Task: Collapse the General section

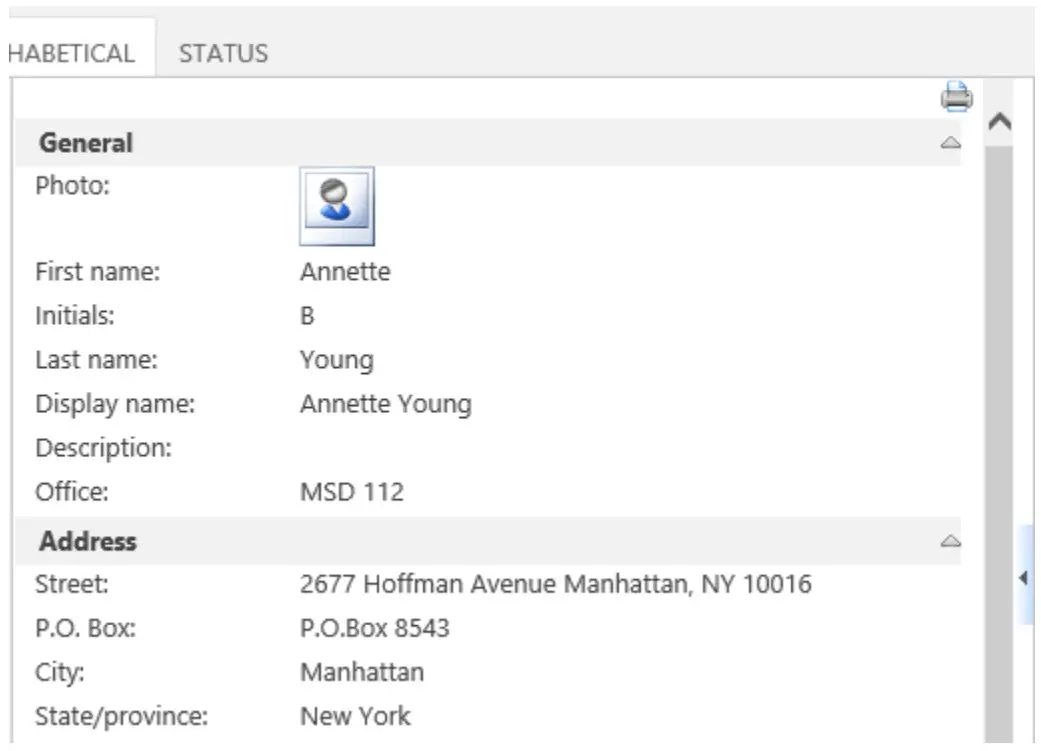Action: [x=951, y=142]
